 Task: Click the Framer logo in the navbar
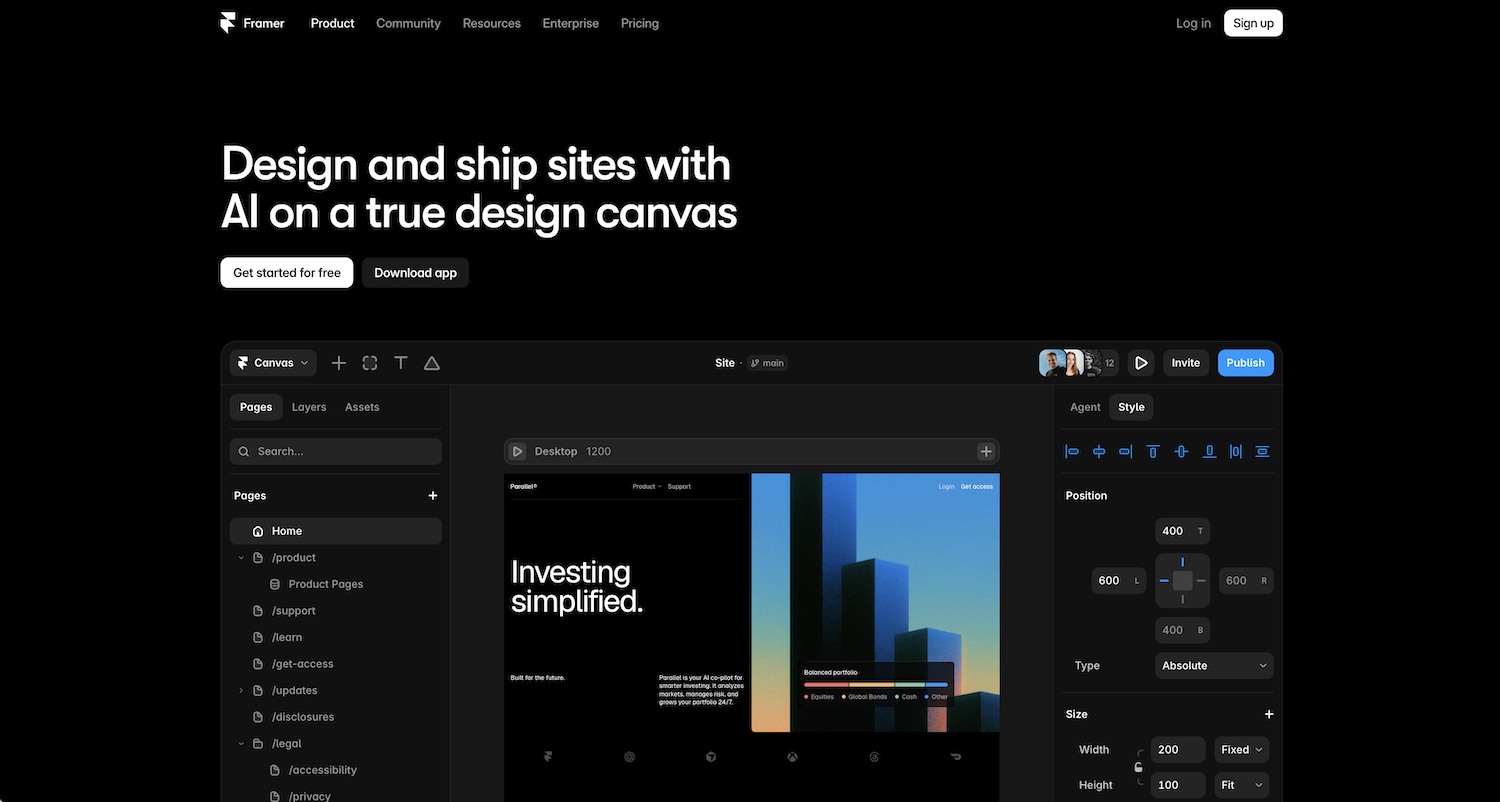(x=253, y=23)
